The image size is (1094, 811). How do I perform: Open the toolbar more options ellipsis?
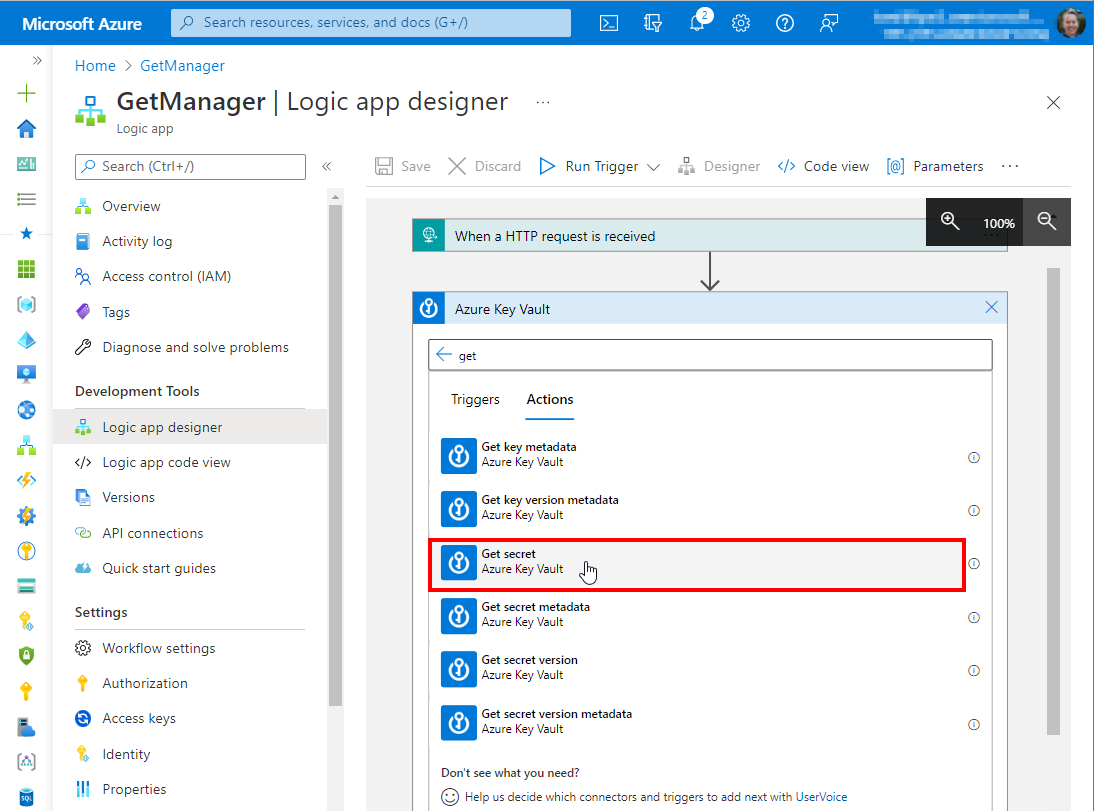click(1009, 166)
